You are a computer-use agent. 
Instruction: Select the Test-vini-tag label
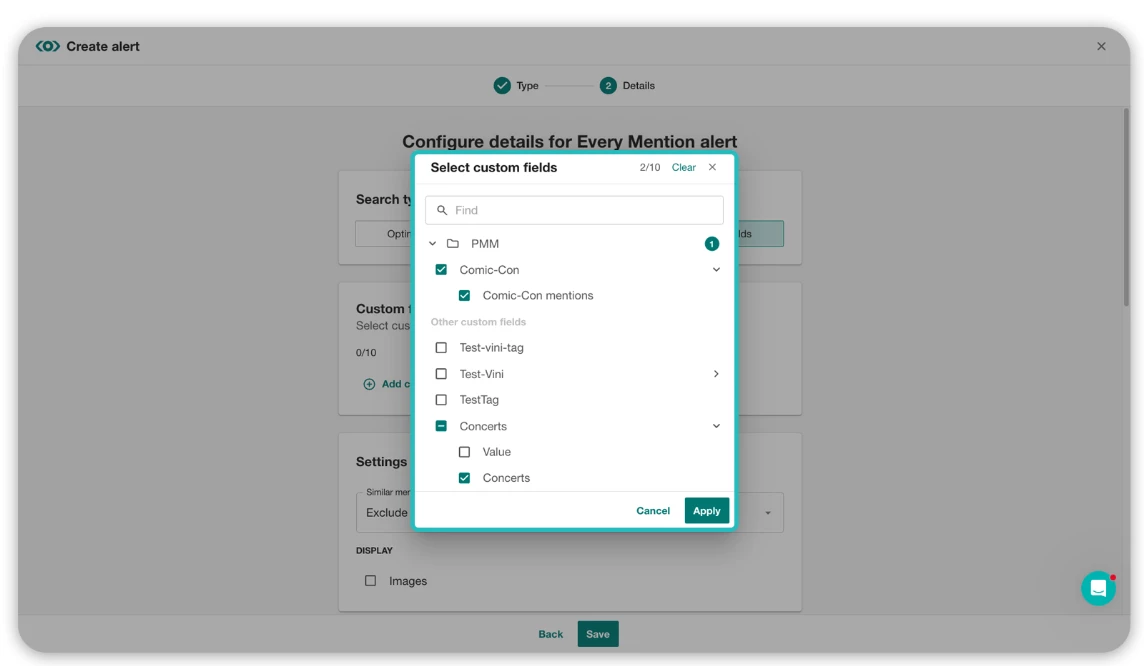pyautogui.click(x=492, y=348)
